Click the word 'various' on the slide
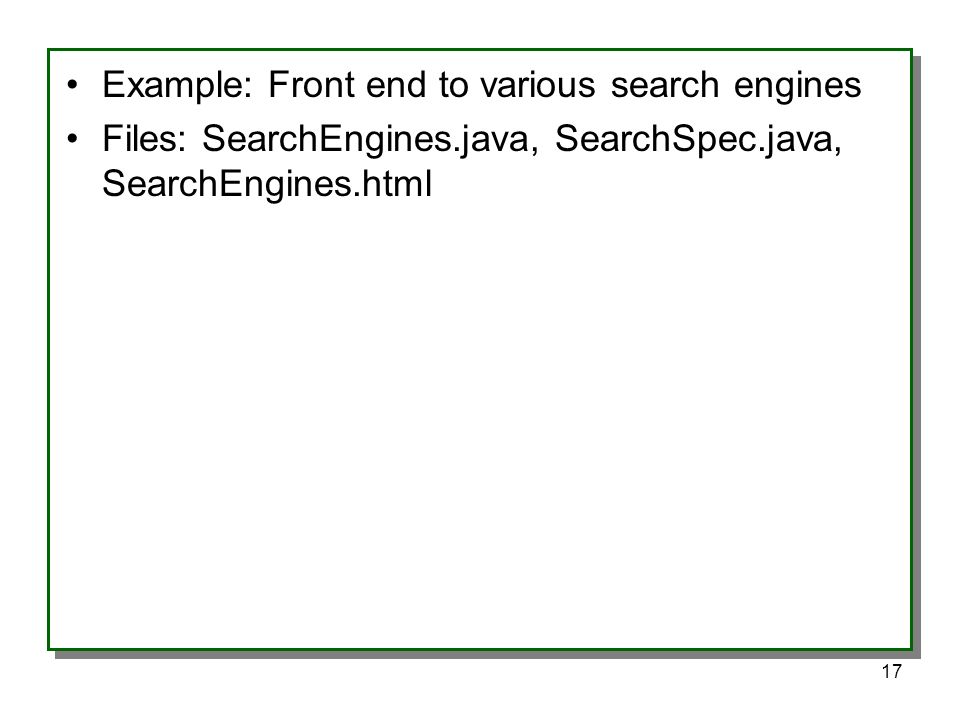Screen dimensions: 960x720 tap(537, 85)
